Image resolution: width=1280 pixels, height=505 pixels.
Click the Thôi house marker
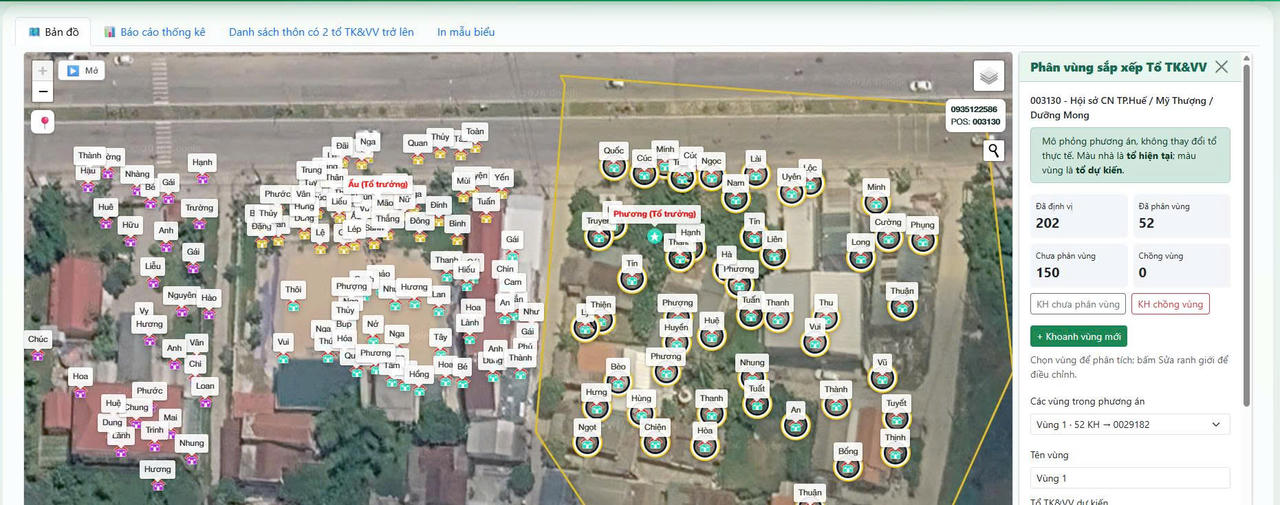[293, 305]
